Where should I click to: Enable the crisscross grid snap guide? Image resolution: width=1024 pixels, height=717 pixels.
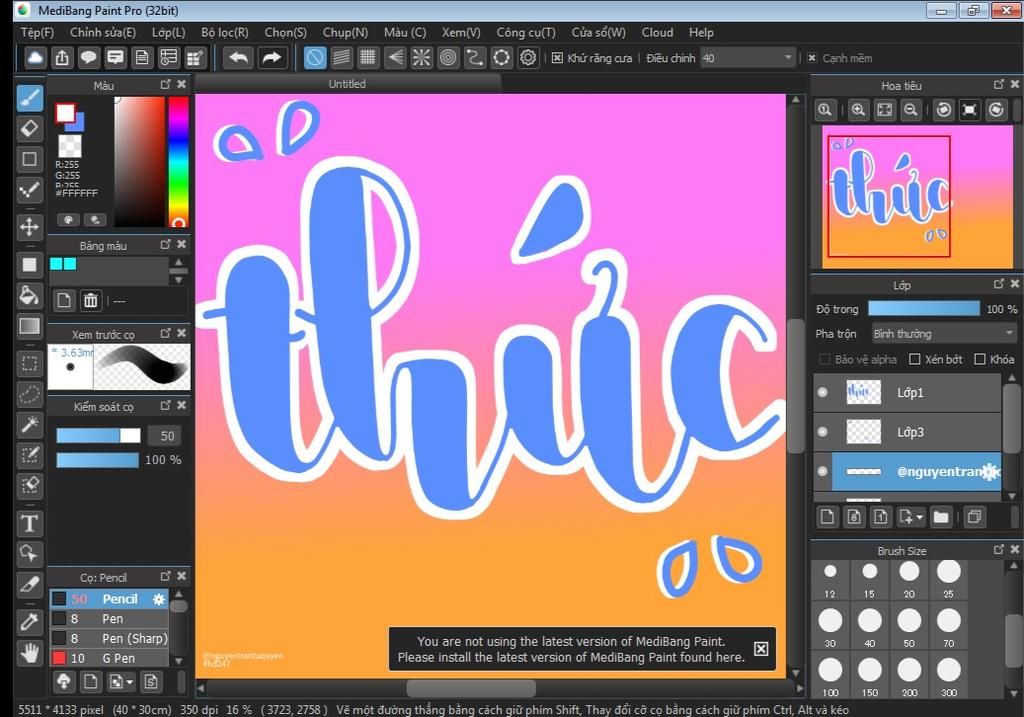pyautogui.click(x=368, y=58)
